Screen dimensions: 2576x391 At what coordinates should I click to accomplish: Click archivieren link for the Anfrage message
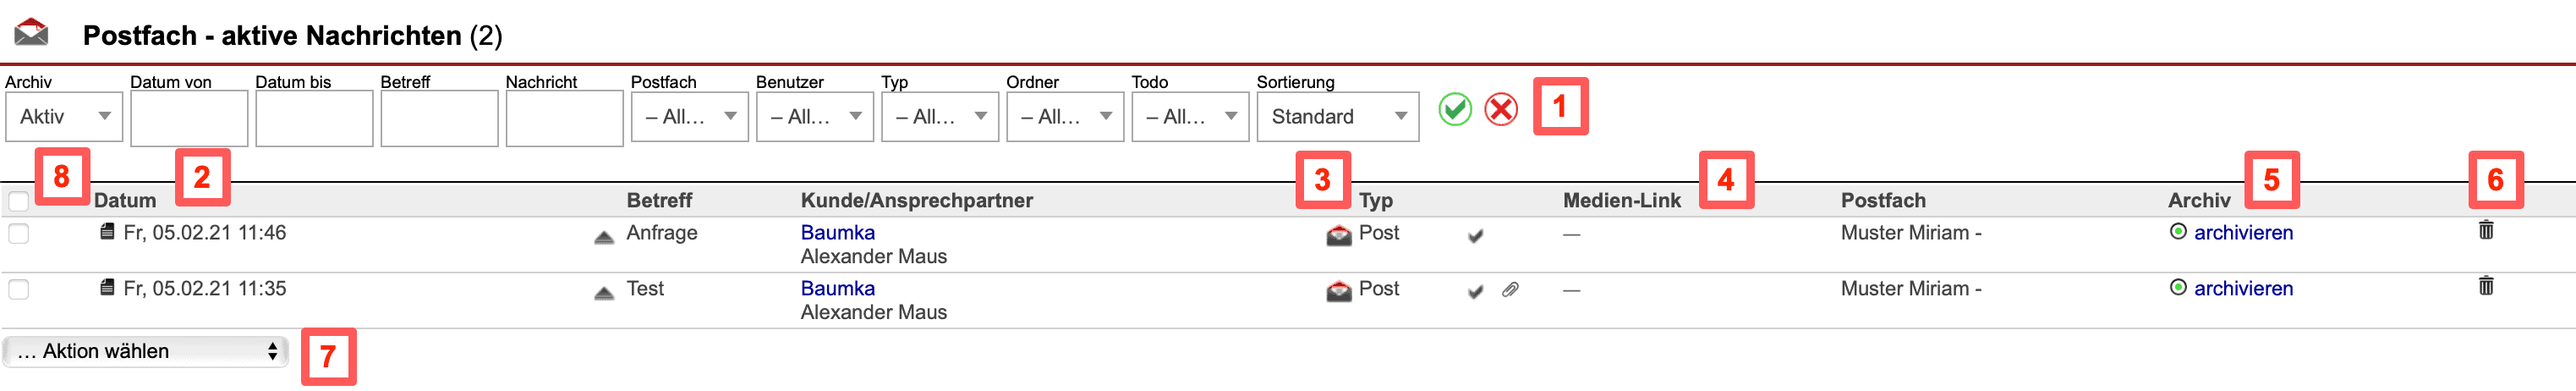[x=2243, y=233]
